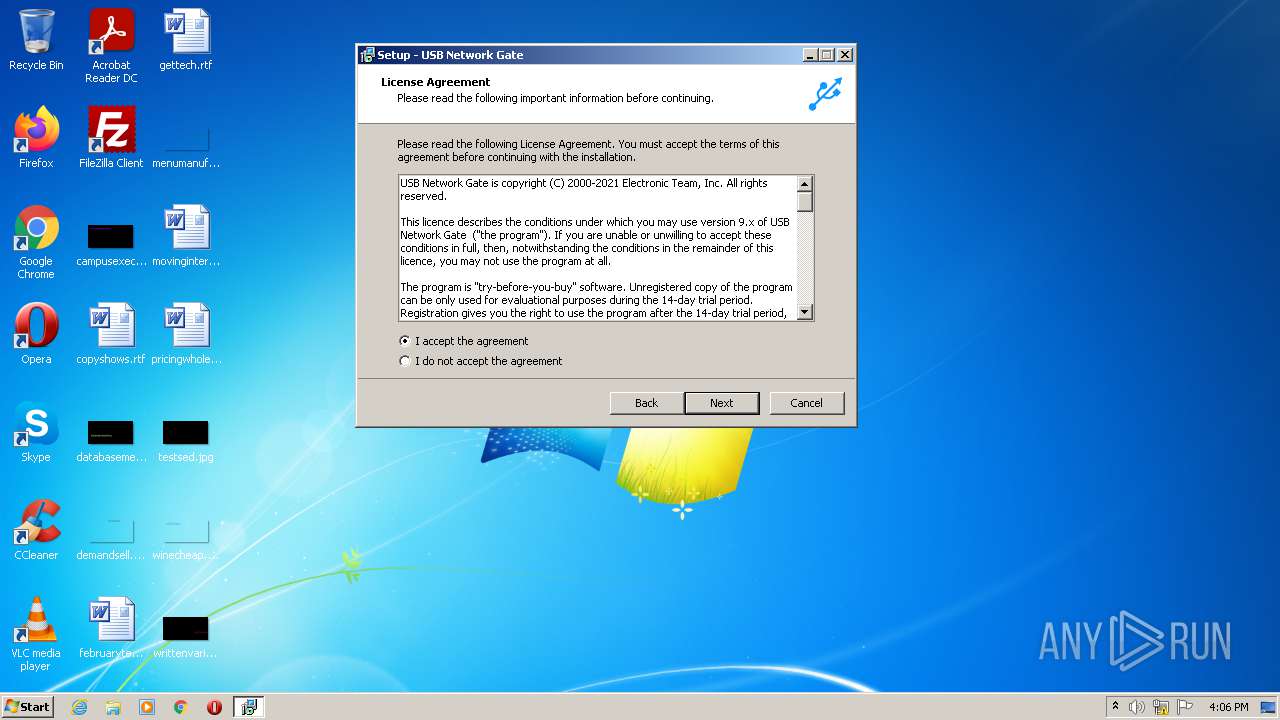Click inside the license agreement text box
The image size is (1280, 720).
[x=597, y=248]
